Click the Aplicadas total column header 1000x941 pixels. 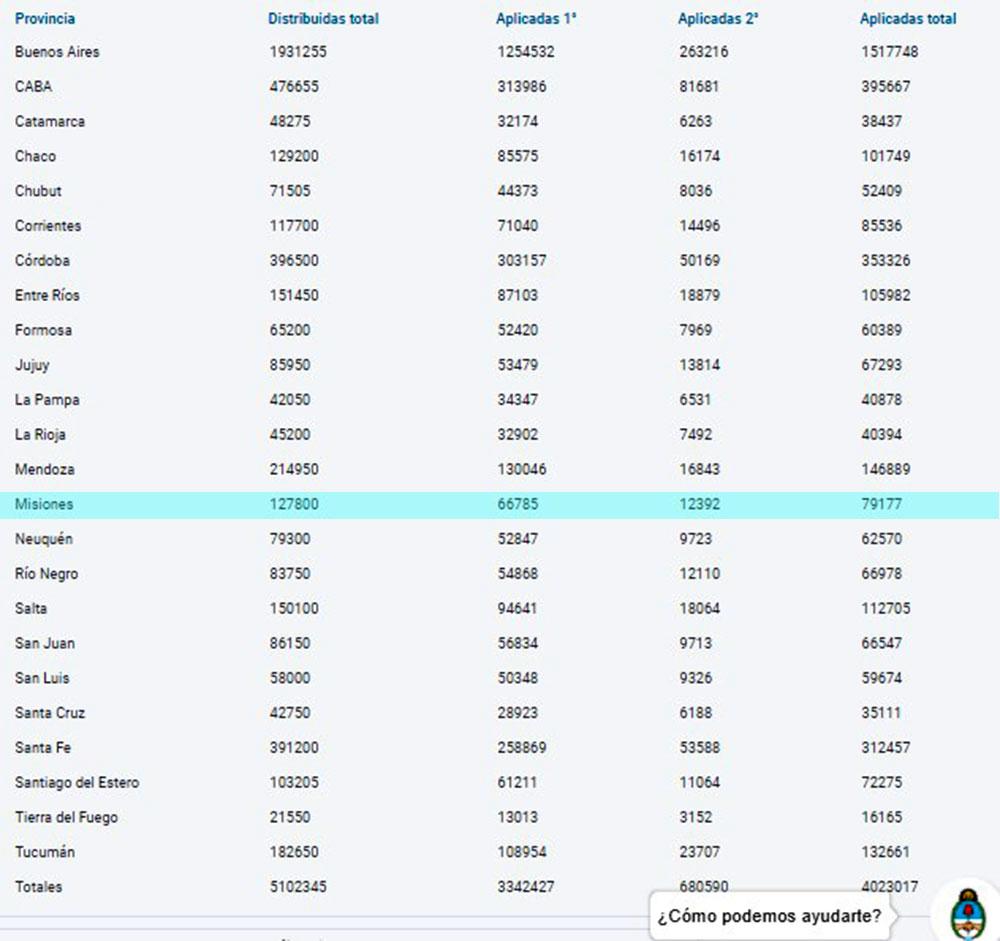tap(908, 18)
